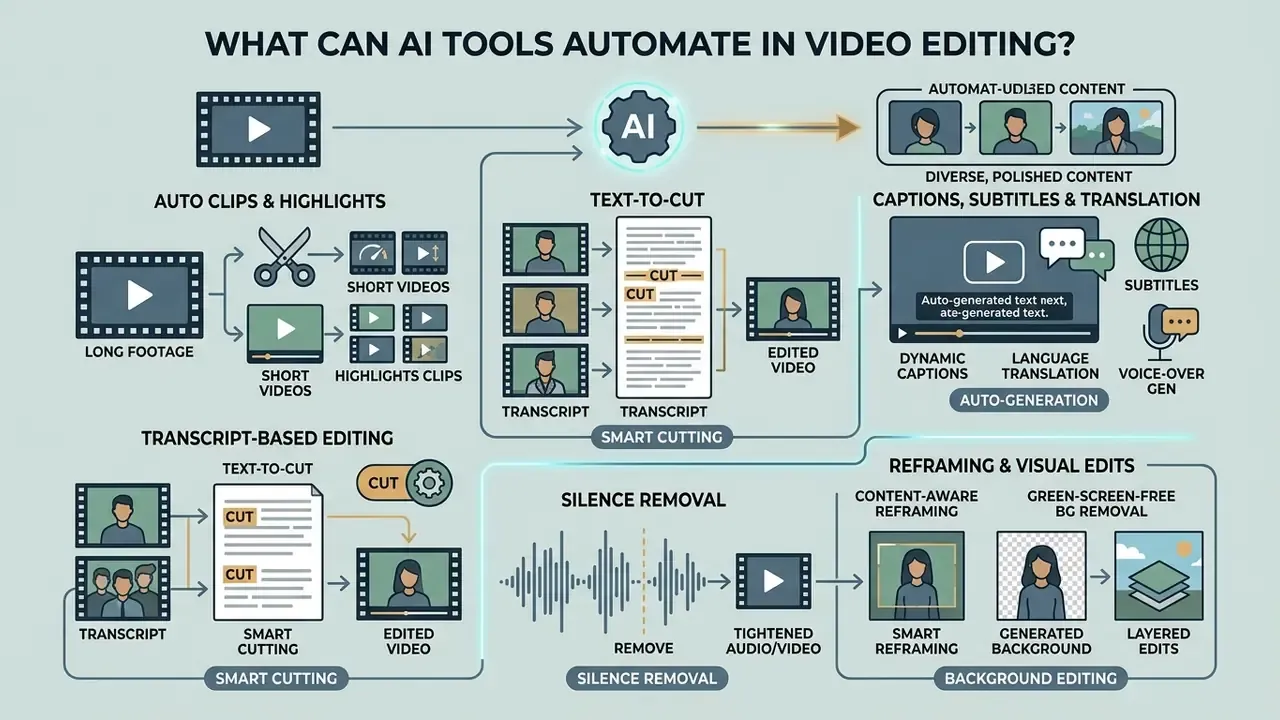Click the "Auto Clips & Highlights" heading

pos(270,202)
